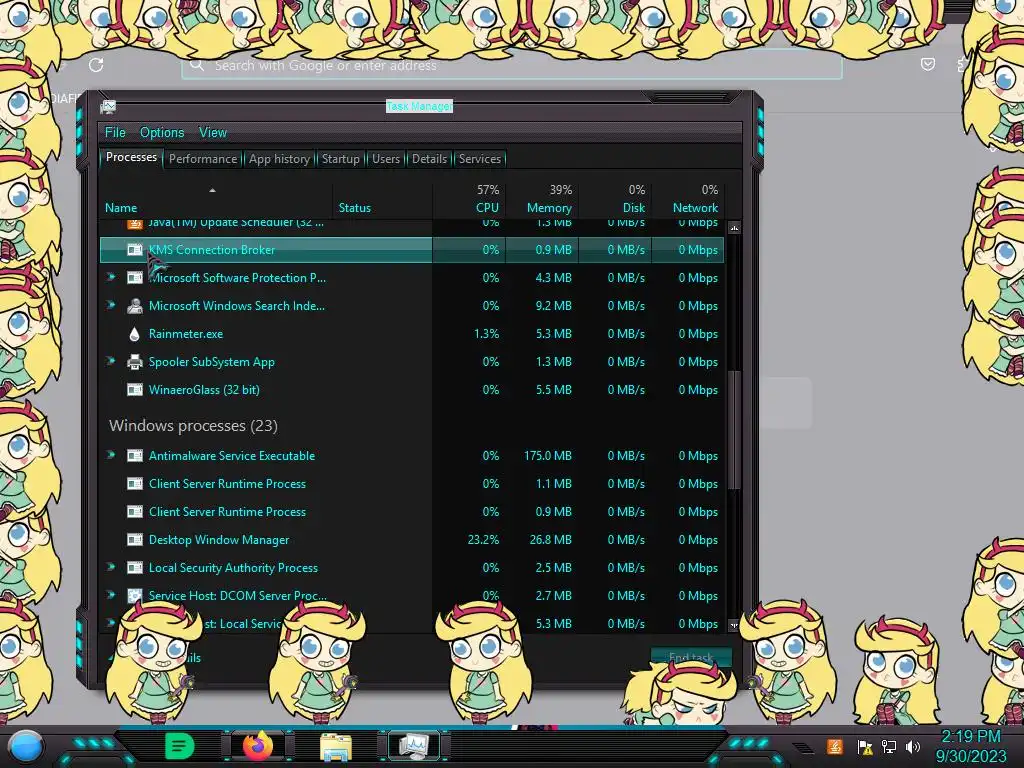Click the network tray icon
Viewport: 1024px width, 768px height.
(x=889, y=746)
